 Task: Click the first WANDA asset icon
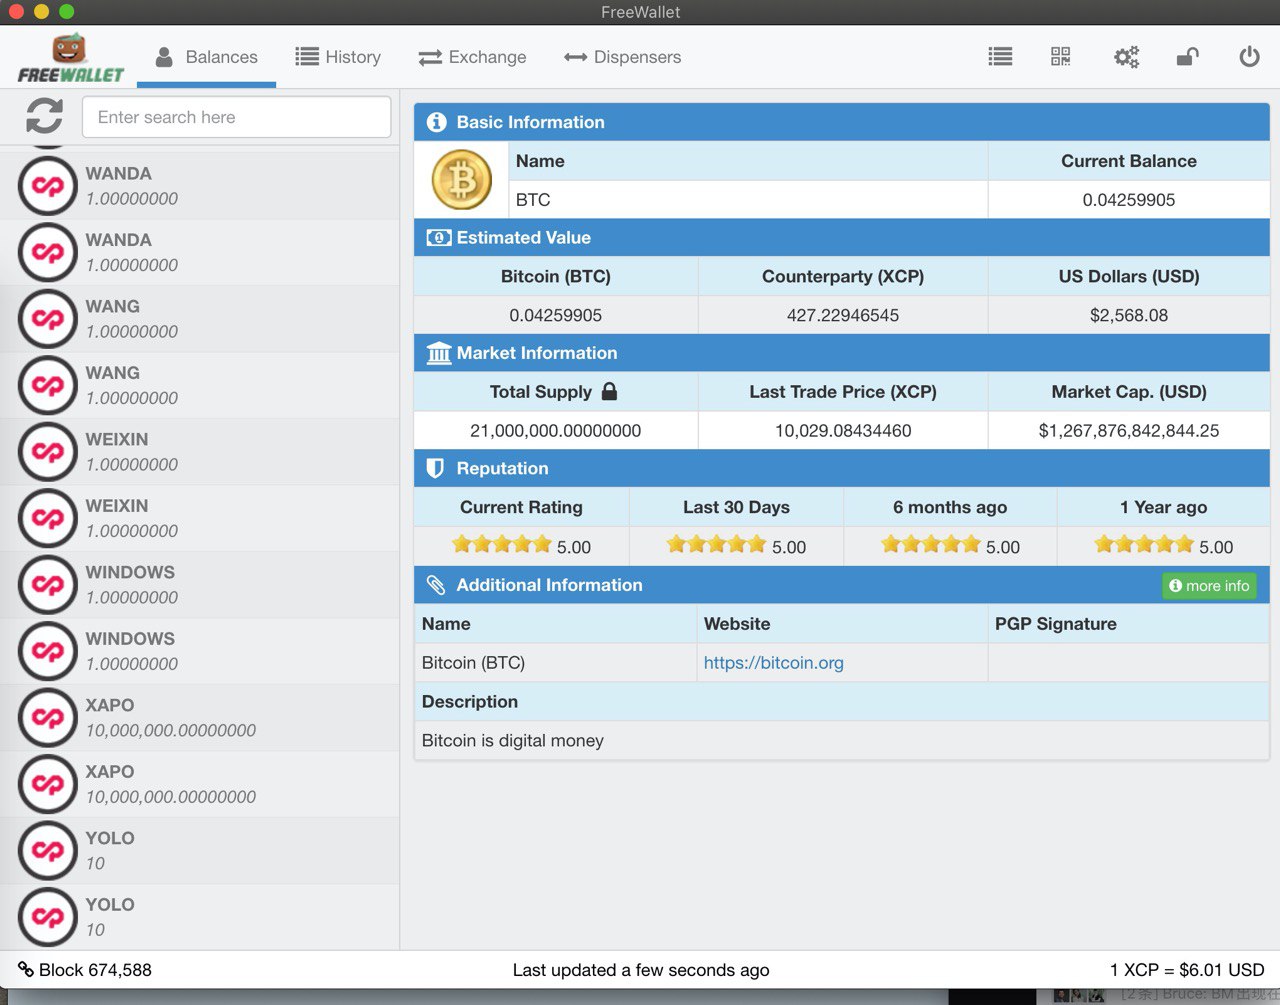coord(48,186)
